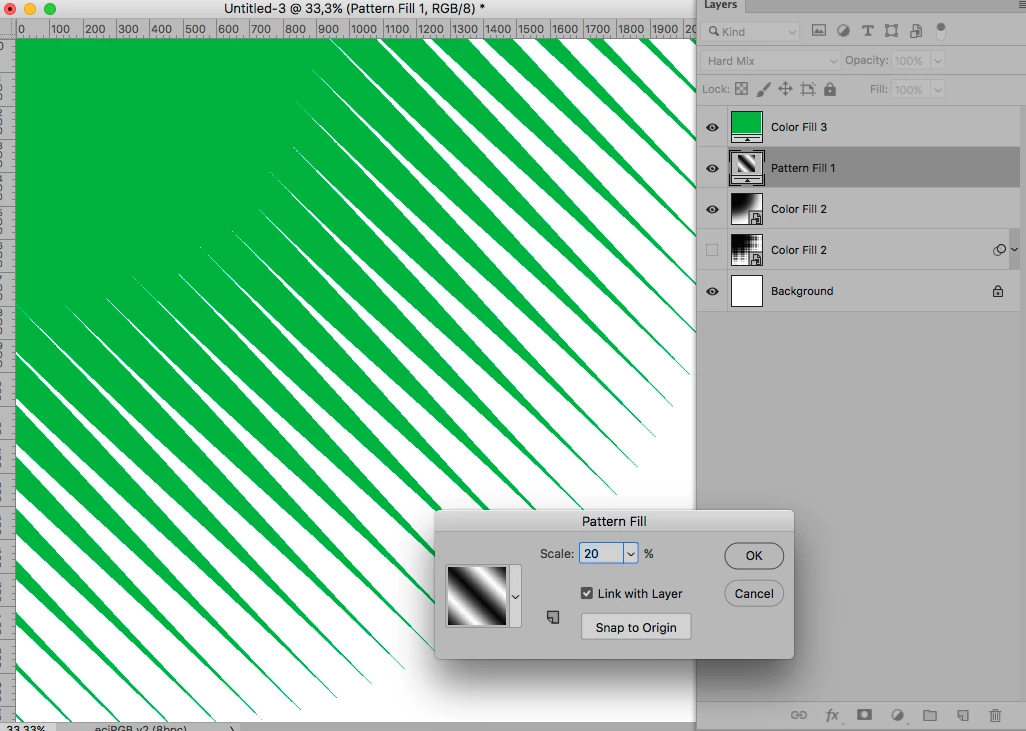The height and width of the screenshot is (731, 1026).
Task: Click the Pattern Fill dialog title bar
Action: pyautogui.click(x=614, y=521)
